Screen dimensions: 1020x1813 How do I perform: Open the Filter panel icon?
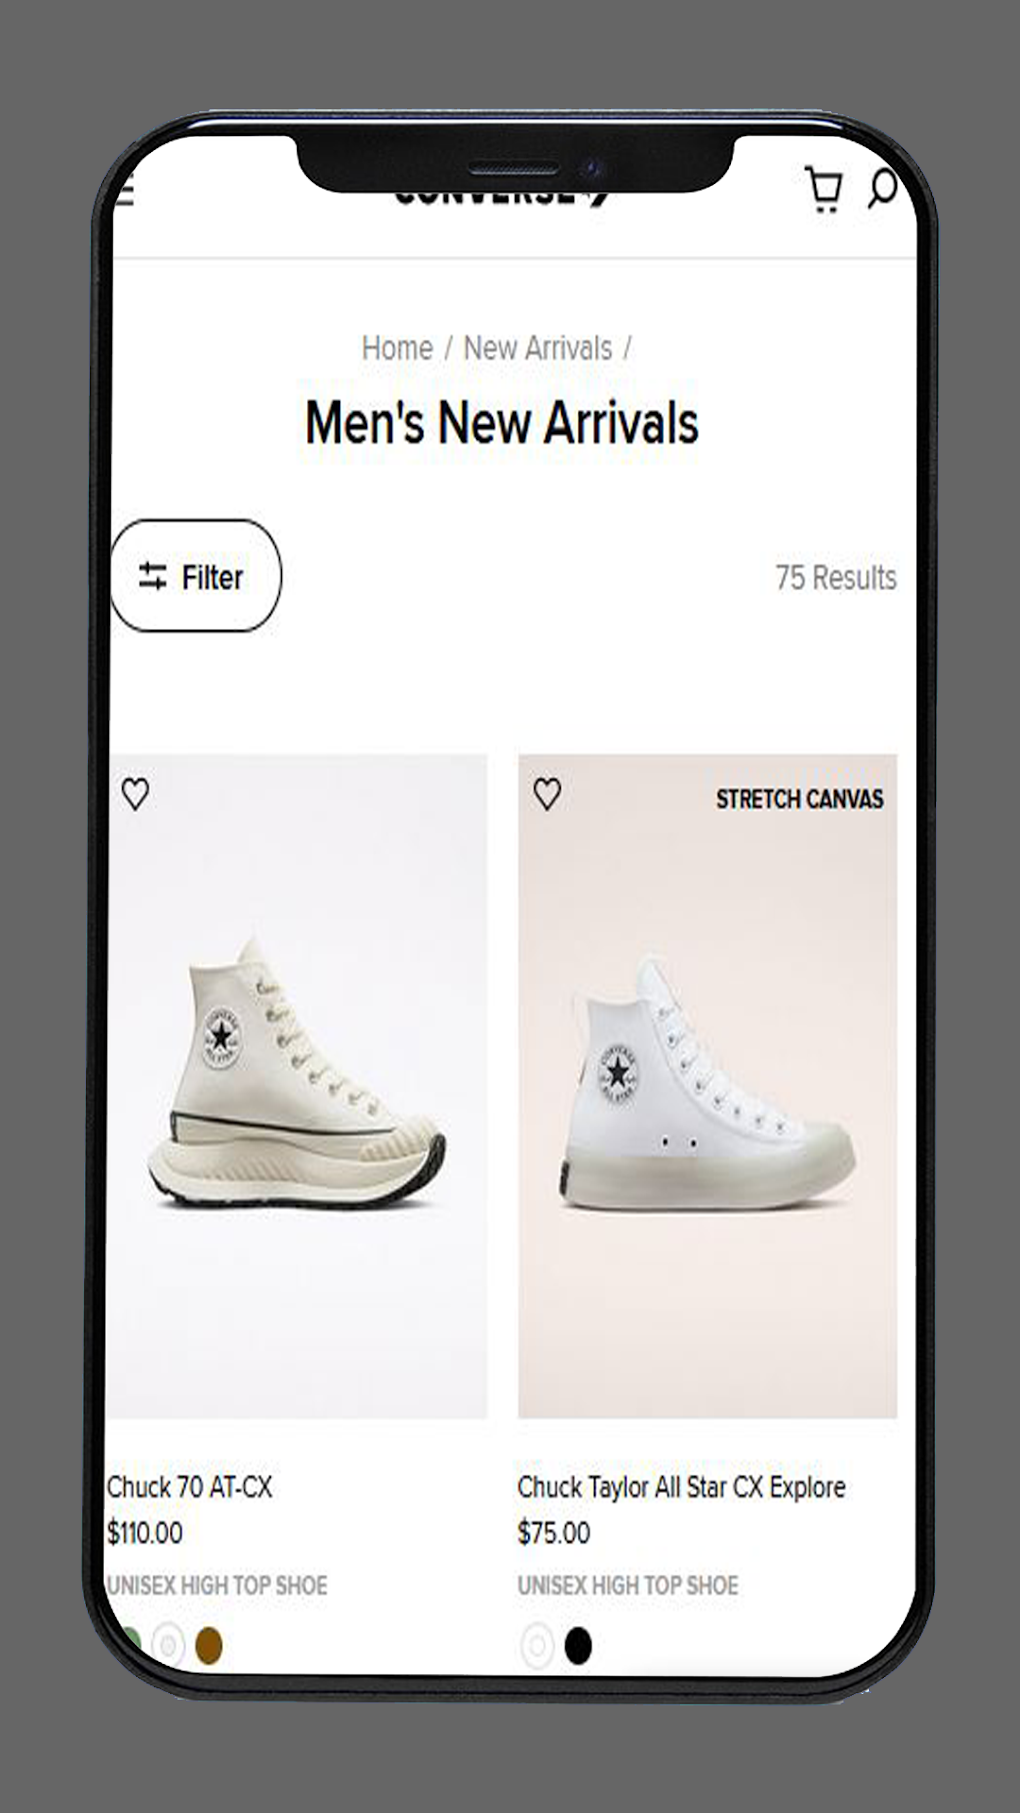tap(154, 575)
